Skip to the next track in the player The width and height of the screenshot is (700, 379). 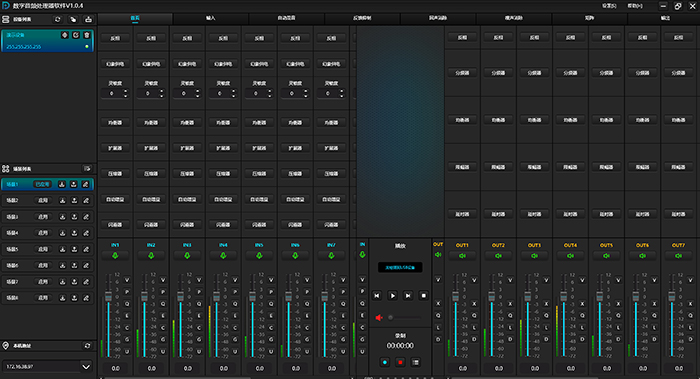(408, 296)
